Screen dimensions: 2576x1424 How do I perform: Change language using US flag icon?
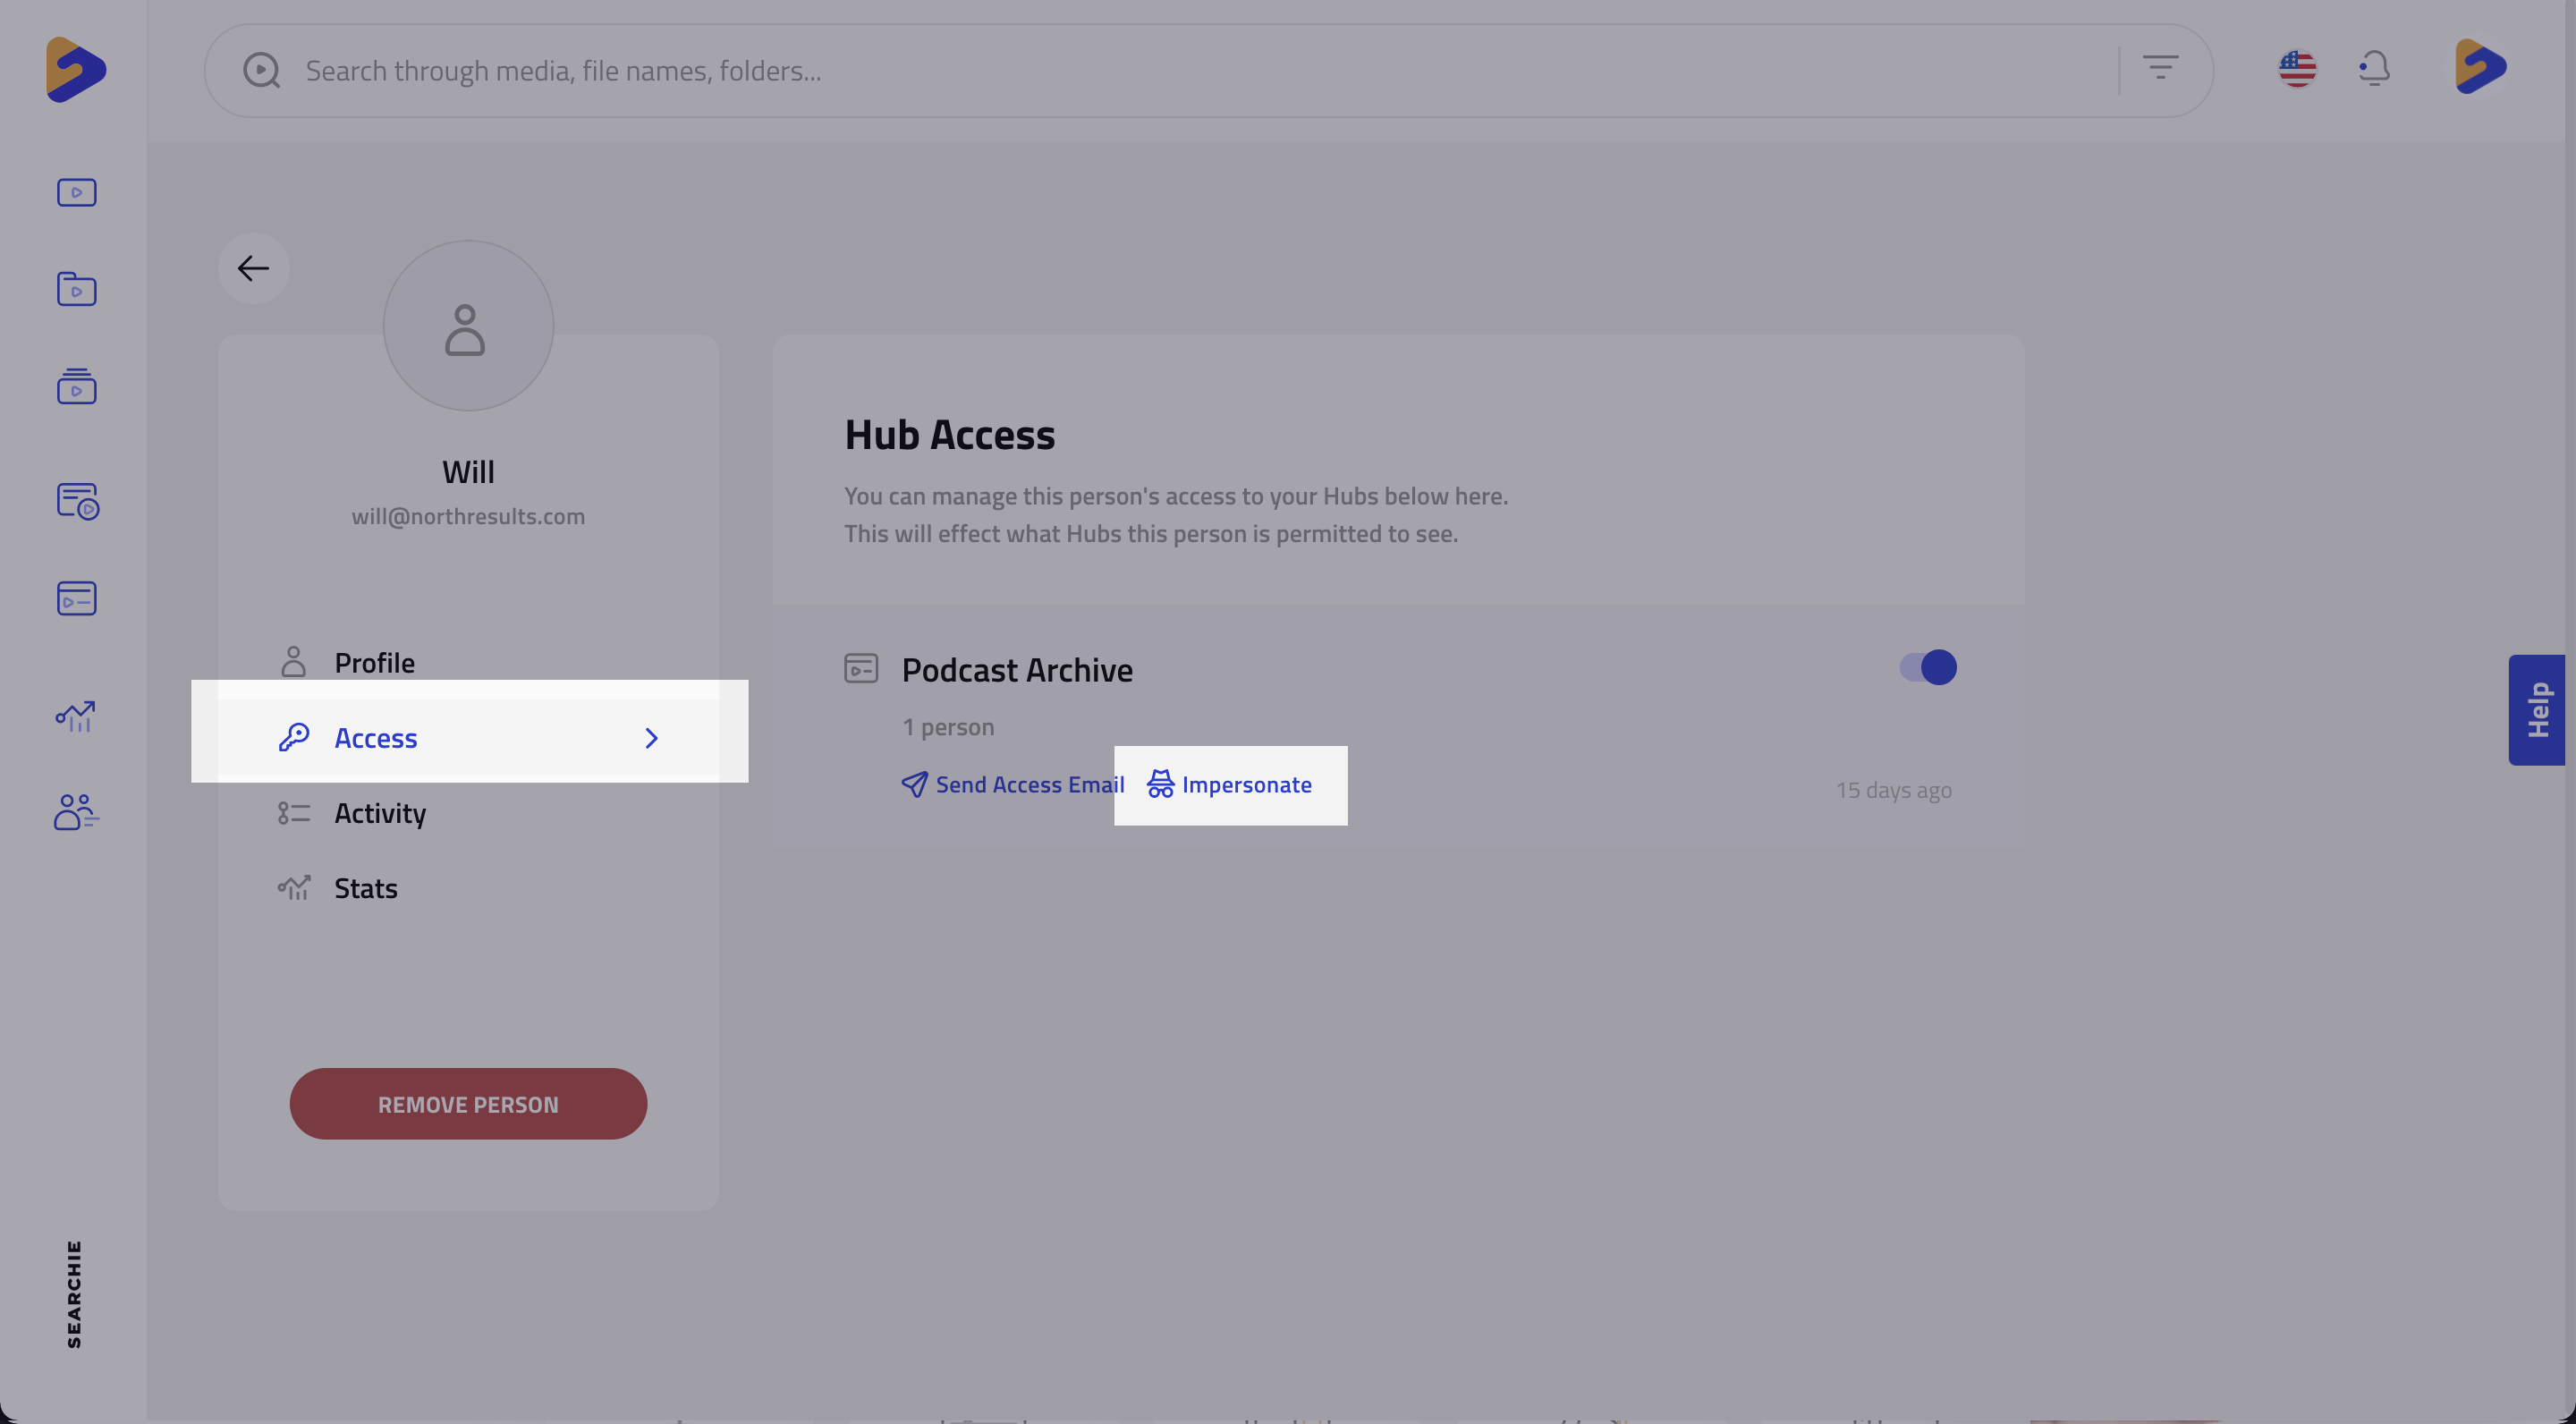(x=2297, y=69)
